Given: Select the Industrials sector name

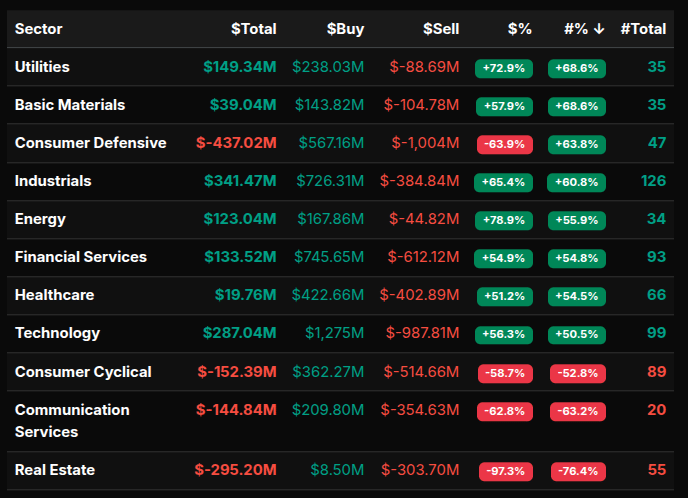Looking at the screenshot, I should (53, 181).
